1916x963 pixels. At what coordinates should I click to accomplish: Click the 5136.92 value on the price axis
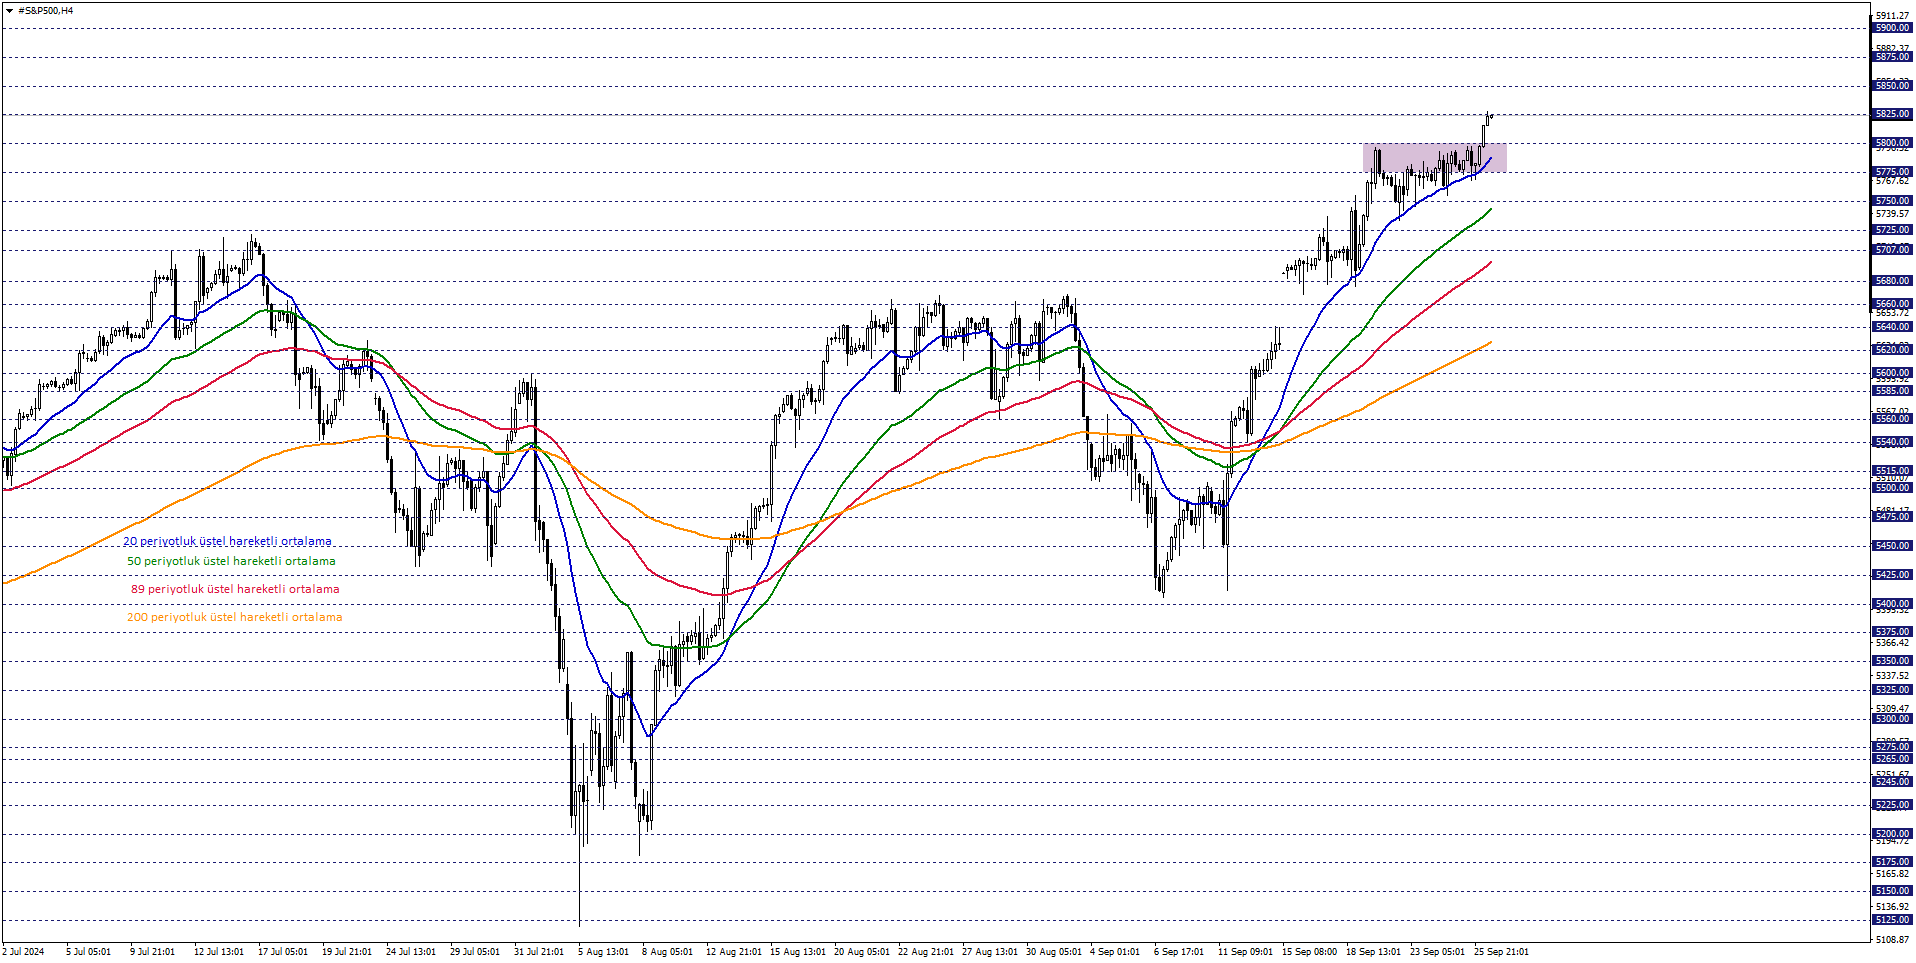1892,907
